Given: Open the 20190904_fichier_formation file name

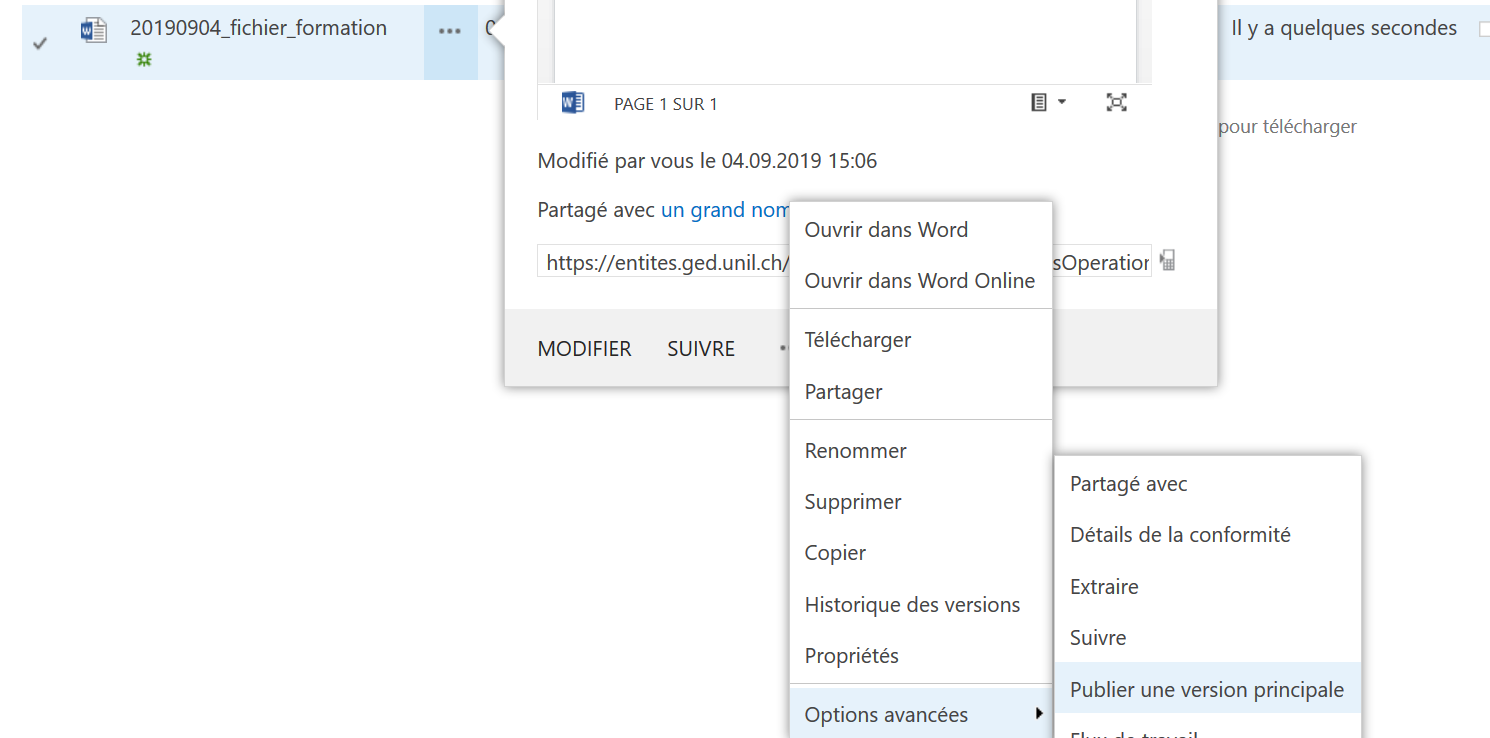Looking at the screenshot, I should (x=258, y=28).
